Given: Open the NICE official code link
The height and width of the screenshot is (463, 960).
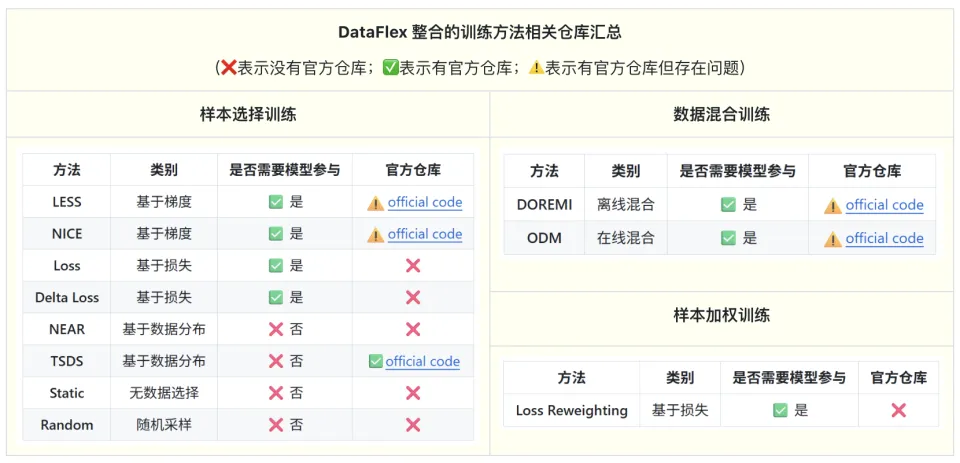Looking at the screenshot, I should click(425, 234).
